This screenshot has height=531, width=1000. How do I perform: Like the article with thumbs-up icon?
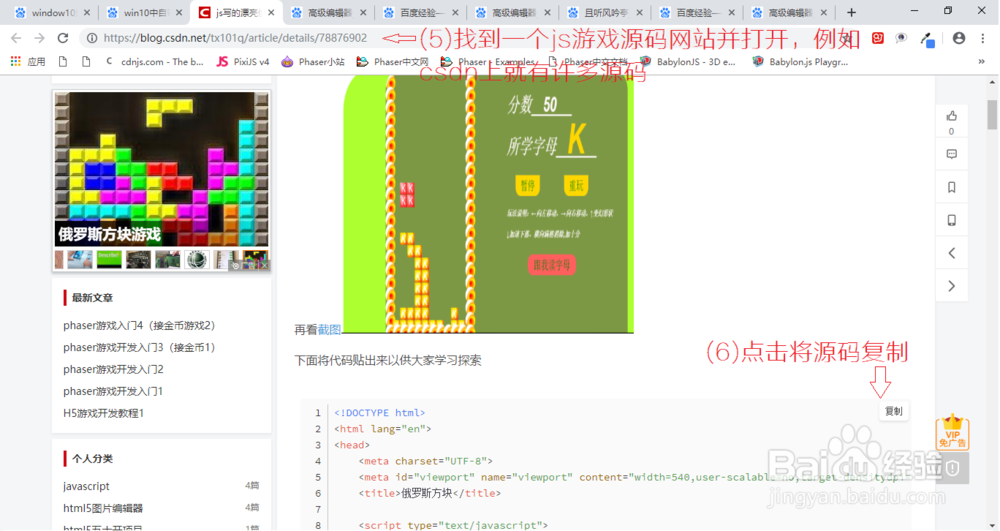tap(952, 116)
